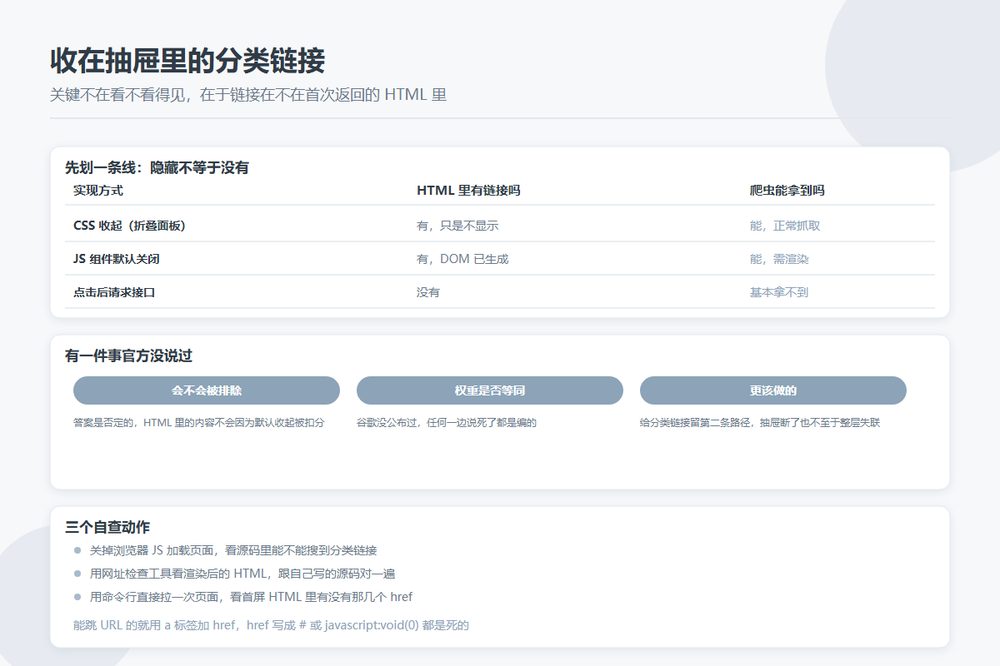Click the cell 基本拿不到
The image size is (1000, 666).
[779, 292]
